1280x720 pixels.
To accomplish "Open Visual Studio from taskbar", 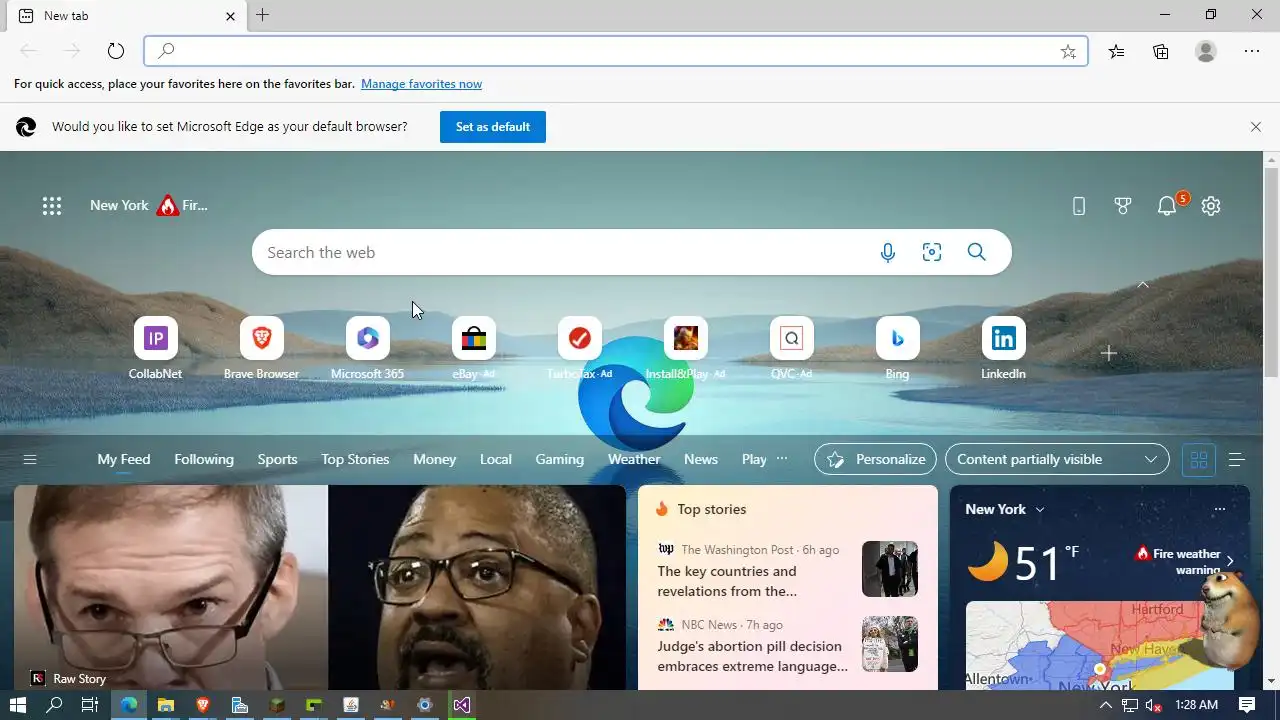I will pos(461,705).
